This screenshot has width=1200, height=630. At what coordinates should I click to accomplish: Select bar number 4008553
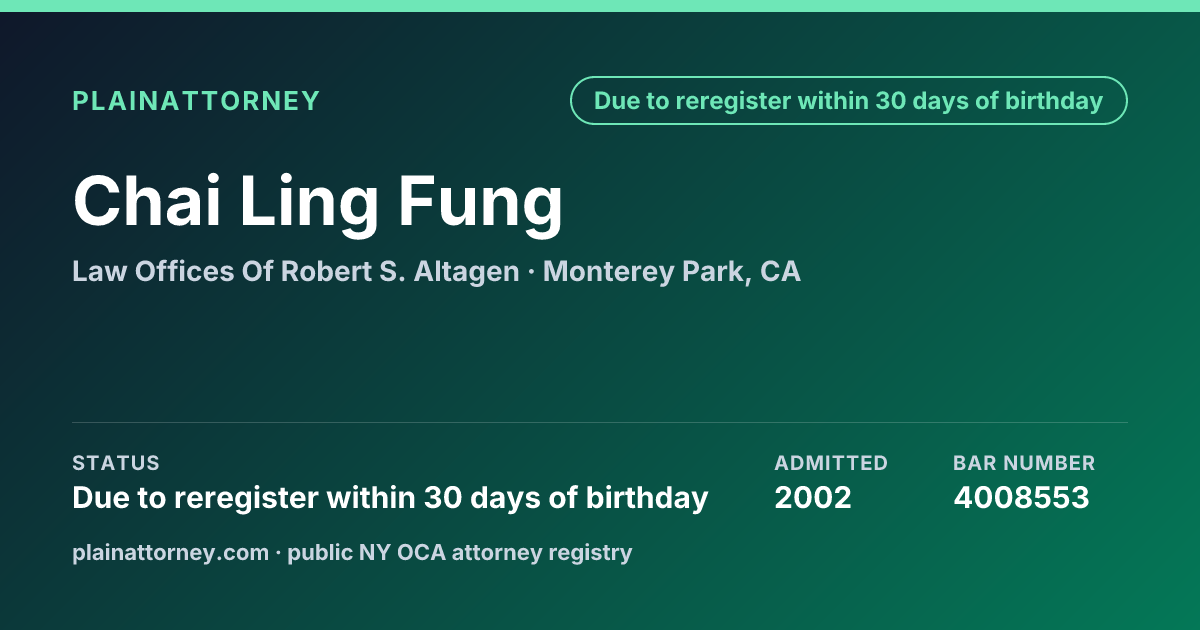(1021, 498)
